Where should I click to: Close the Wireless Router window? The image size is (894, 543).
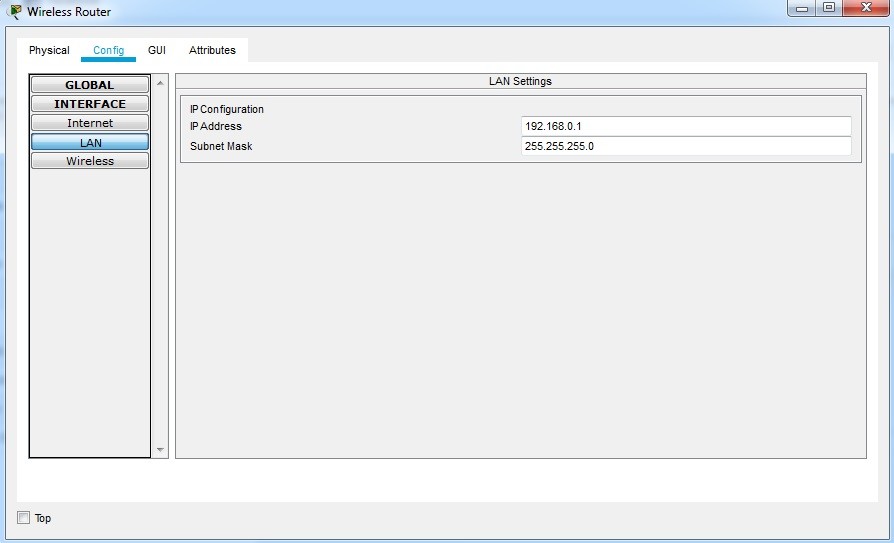point(865,8)
